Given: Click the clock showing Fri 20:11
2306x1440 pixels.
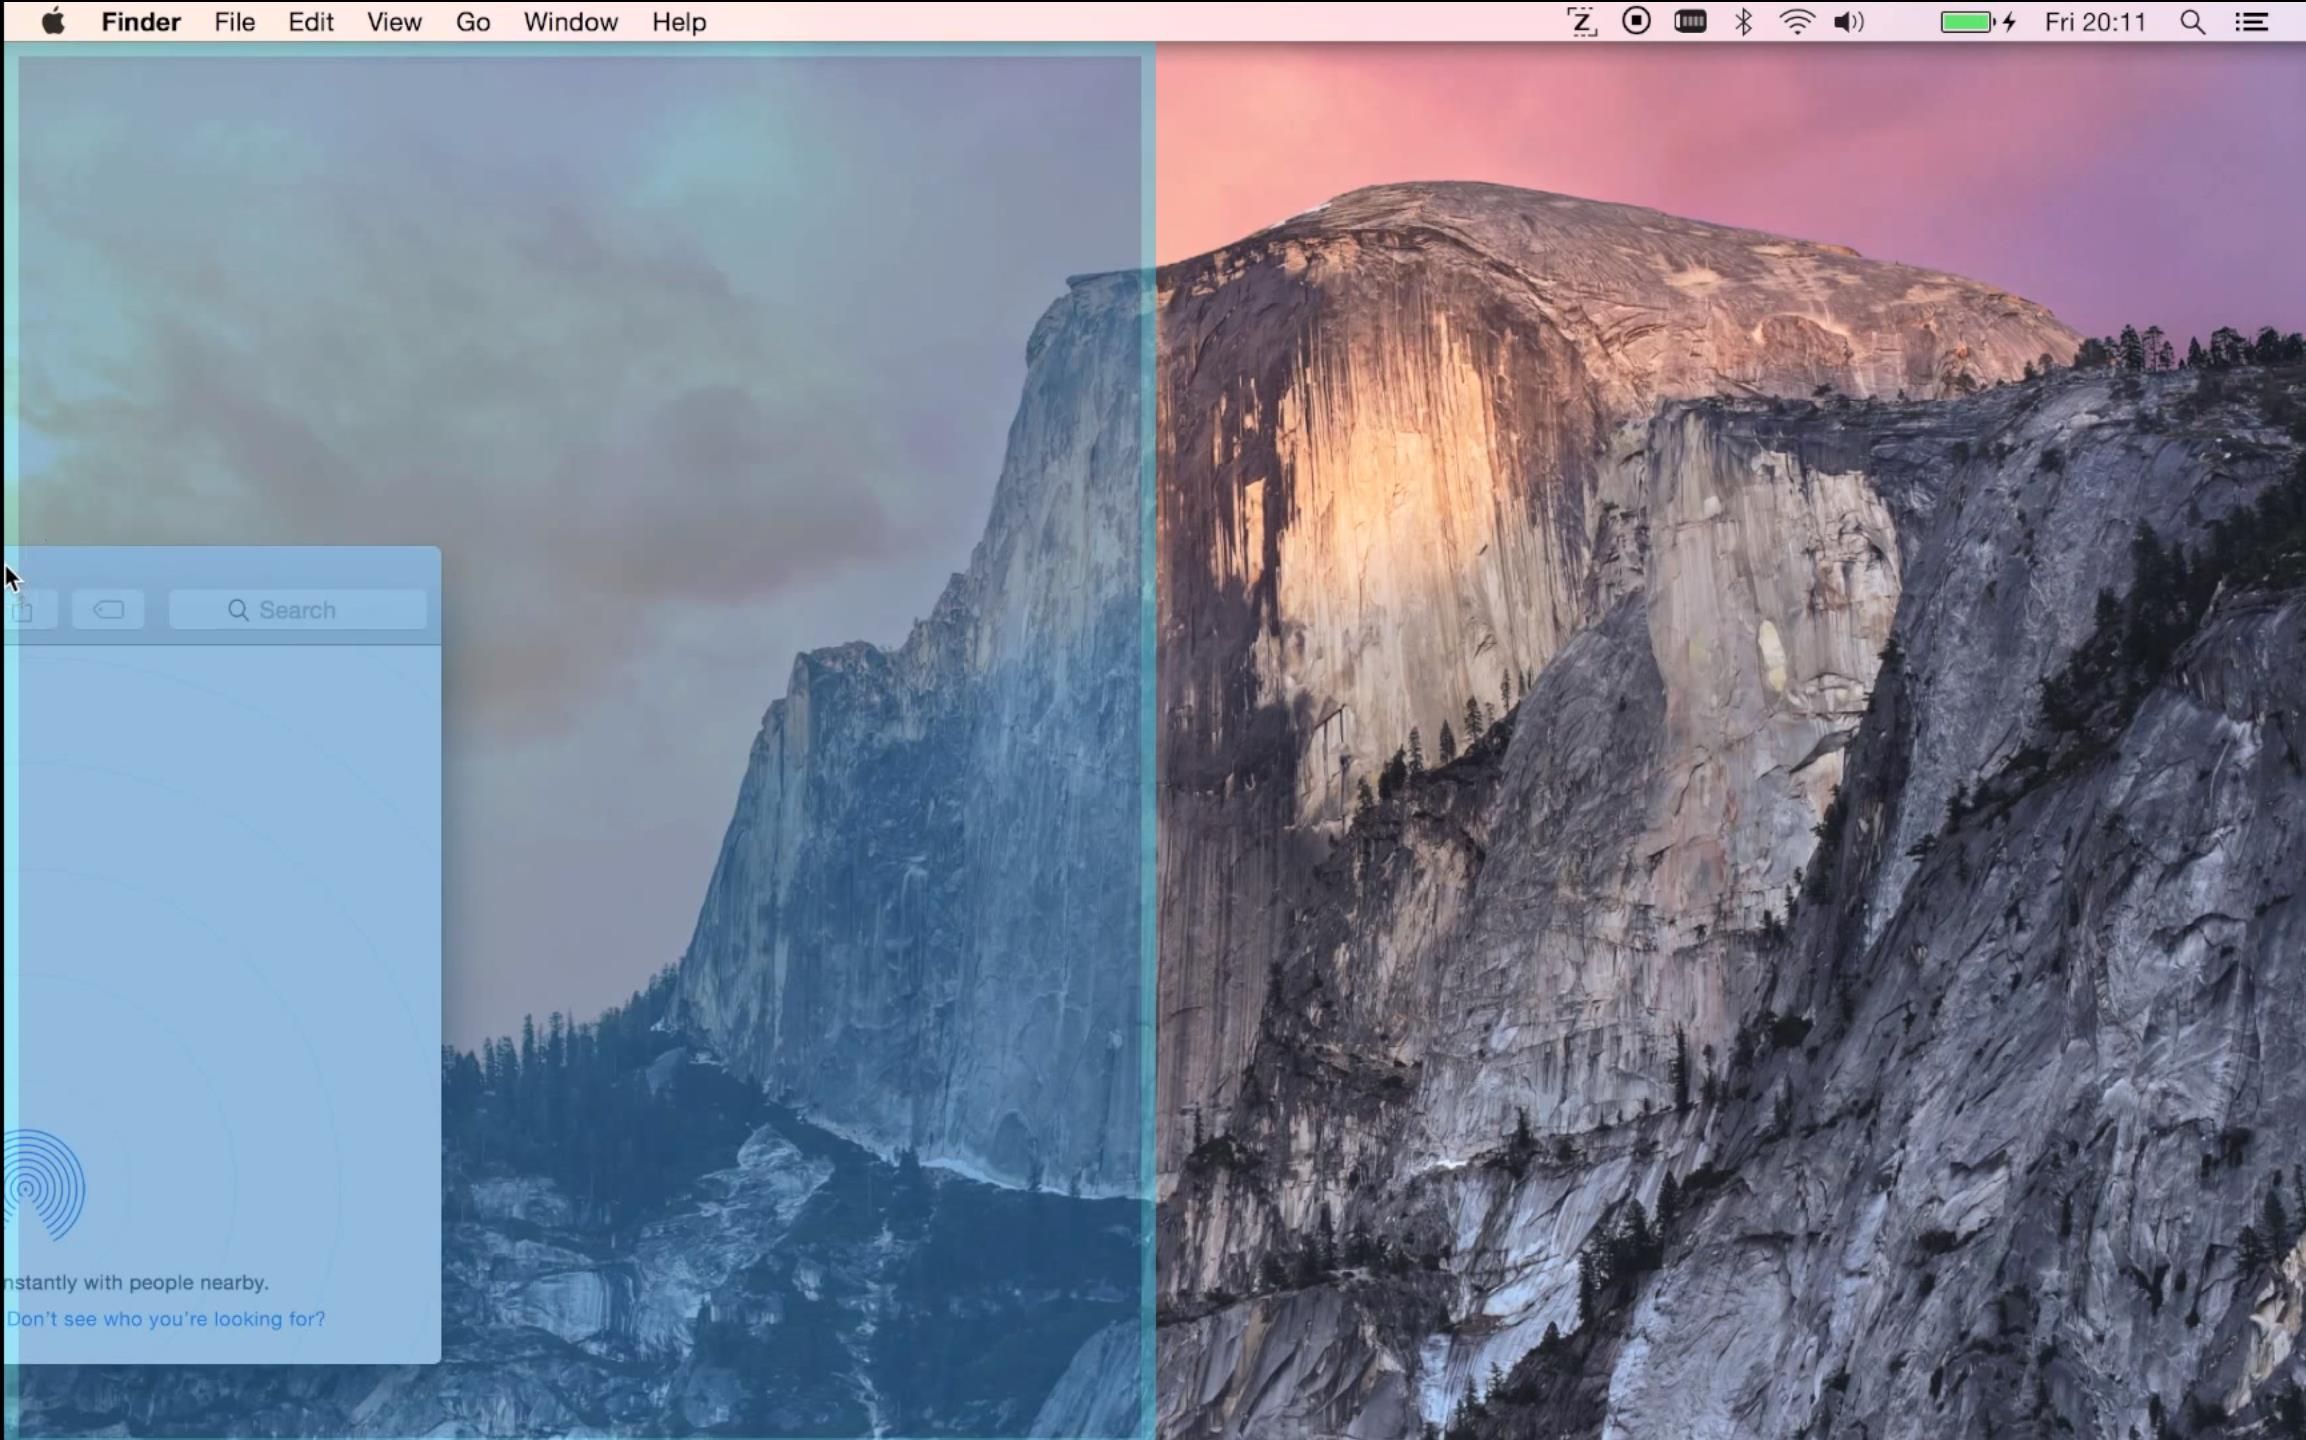Looking at the screenshot, I should click(x=2093, y=21).
